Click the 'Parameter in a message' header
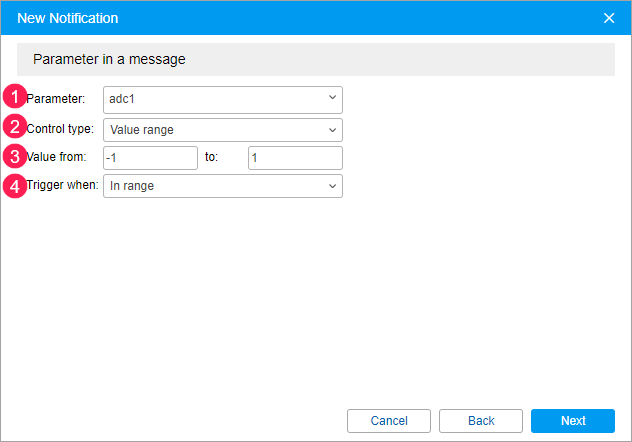This screenshot has width=632, height=442. [109, 59]
